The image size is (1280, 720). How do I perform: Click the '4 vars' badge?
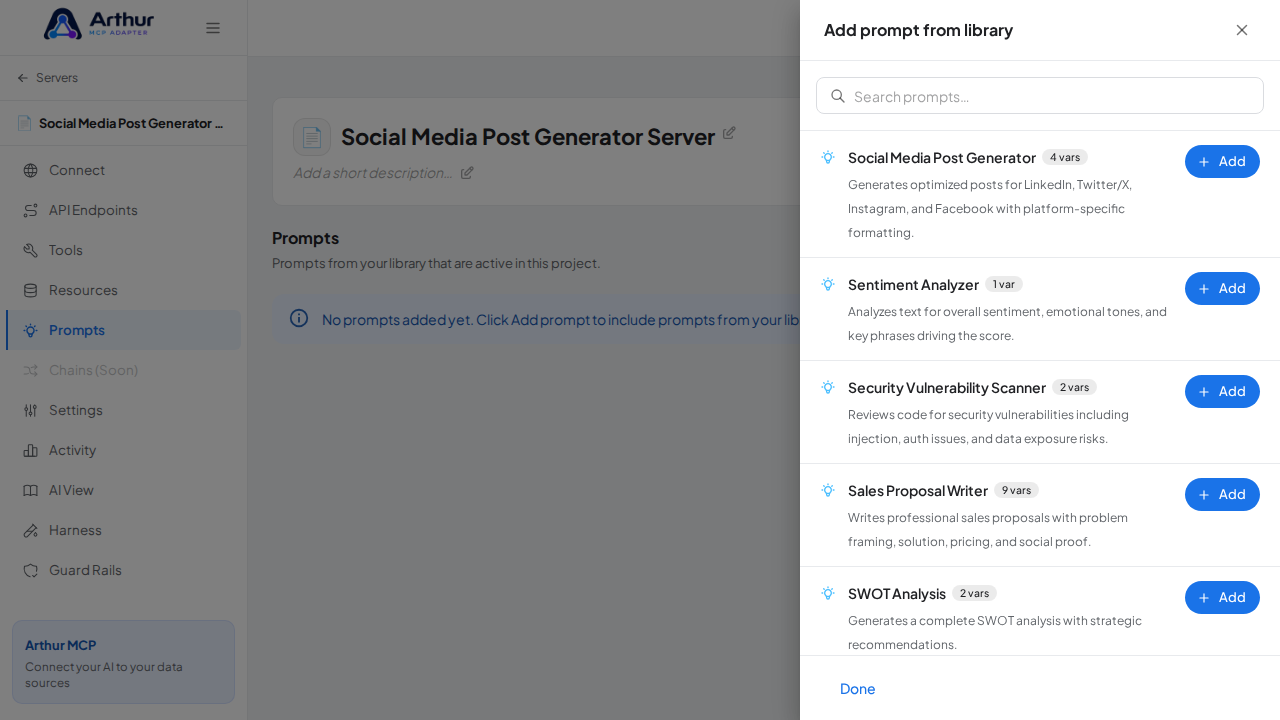pyautogui.click(x=1065, y=157)
